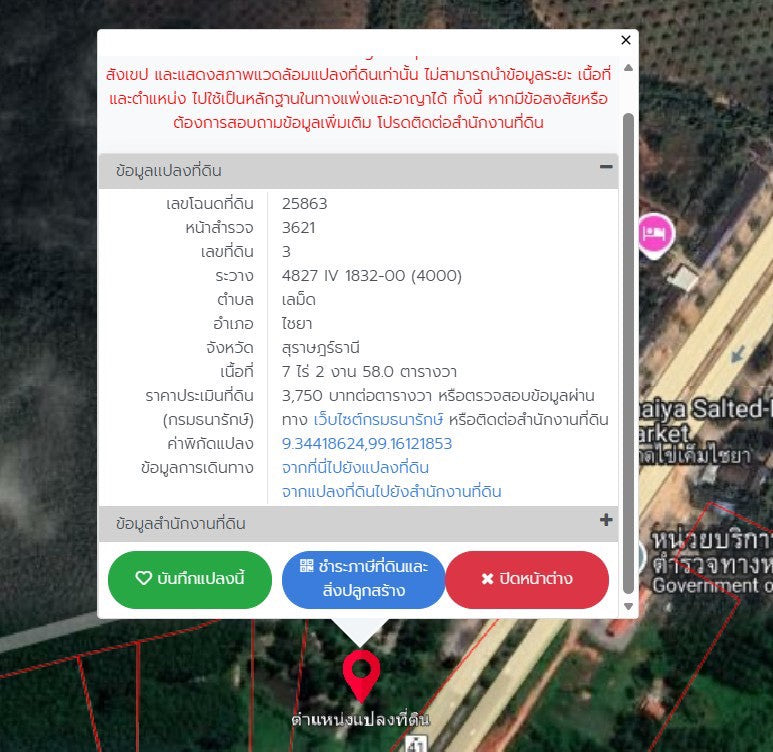The width and height of the screenshot is (773, 752).
Task: Collapse the ข้อมูลแปลงที่ดิน section with minus icon
Action: (x=605, y=168)
